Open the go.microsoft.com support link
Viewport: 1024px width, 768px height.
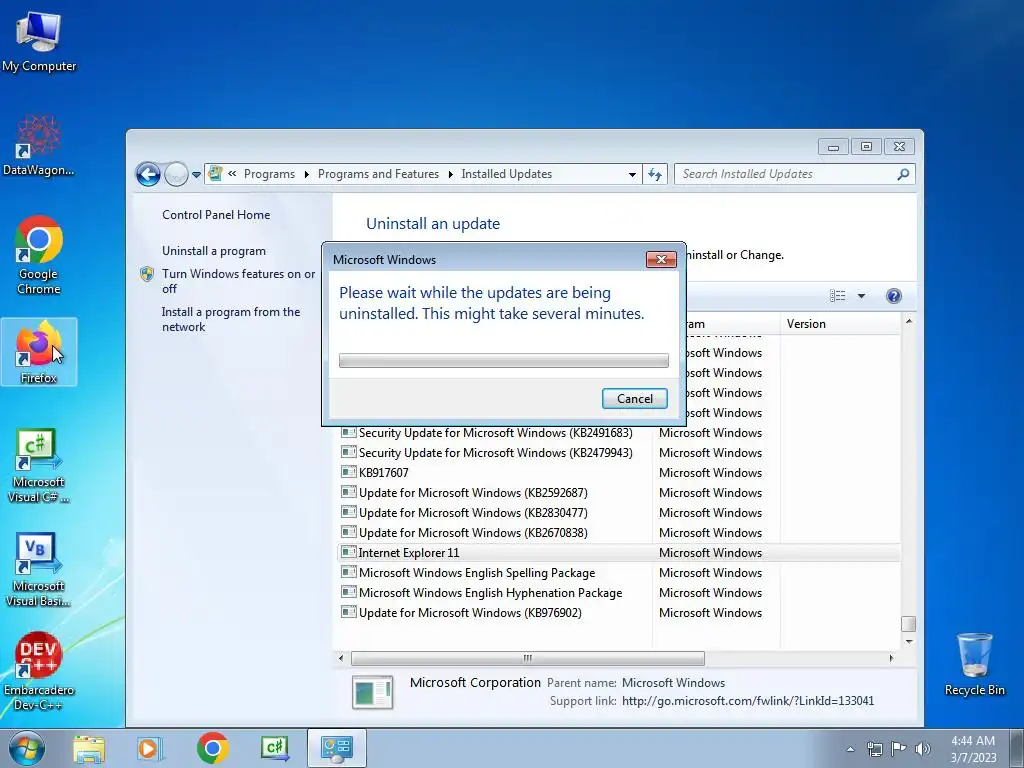click(748, 701)
